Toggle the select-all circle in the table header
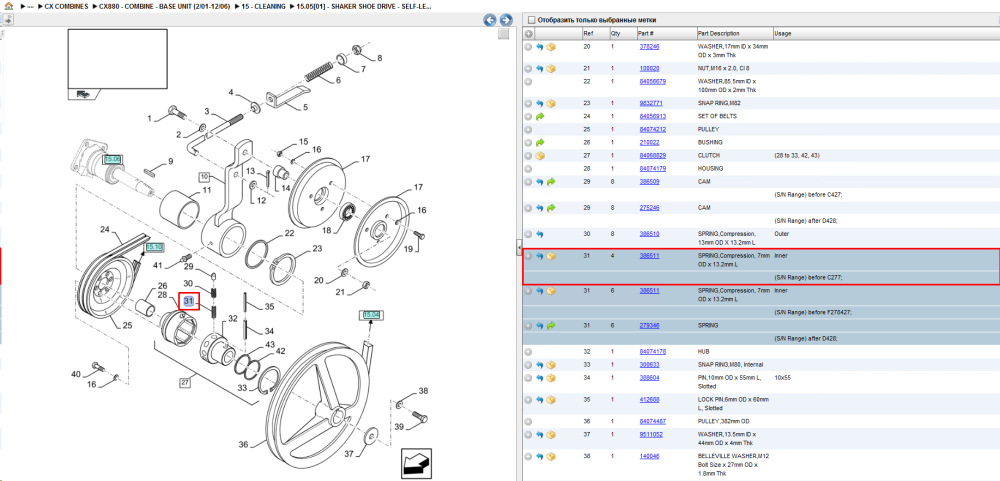This screenshot has width=1000, height=481. pos(529,34)
